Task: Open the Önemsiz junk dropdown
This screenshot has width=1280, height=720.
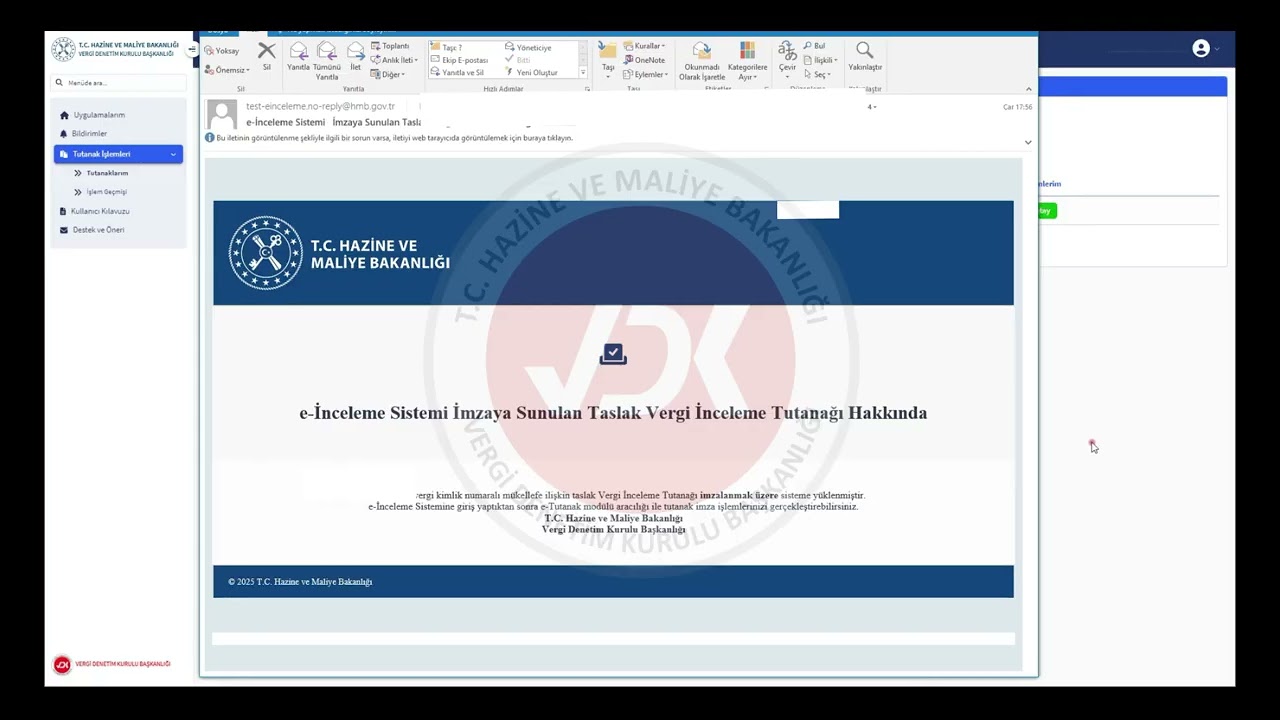Action: [226, 70]
